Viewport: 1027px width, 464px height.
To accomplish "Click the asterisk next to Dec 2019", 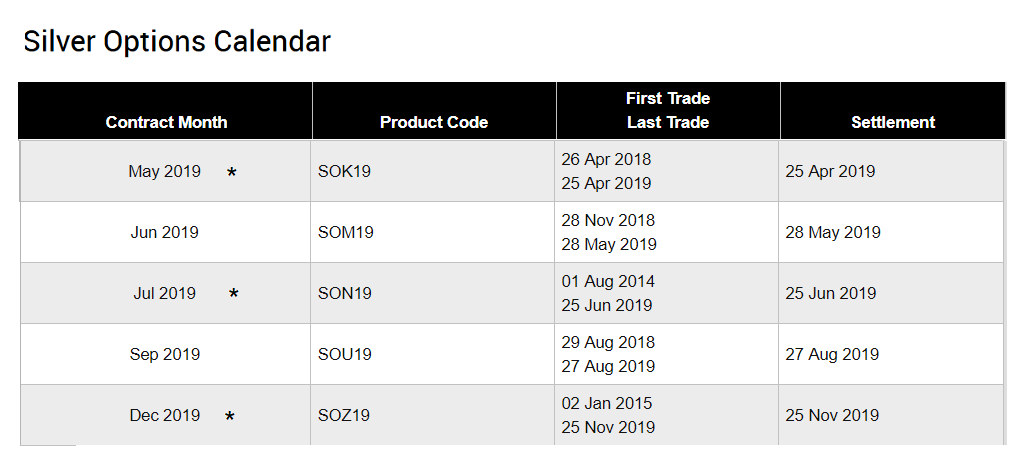I will coord(229,416).
